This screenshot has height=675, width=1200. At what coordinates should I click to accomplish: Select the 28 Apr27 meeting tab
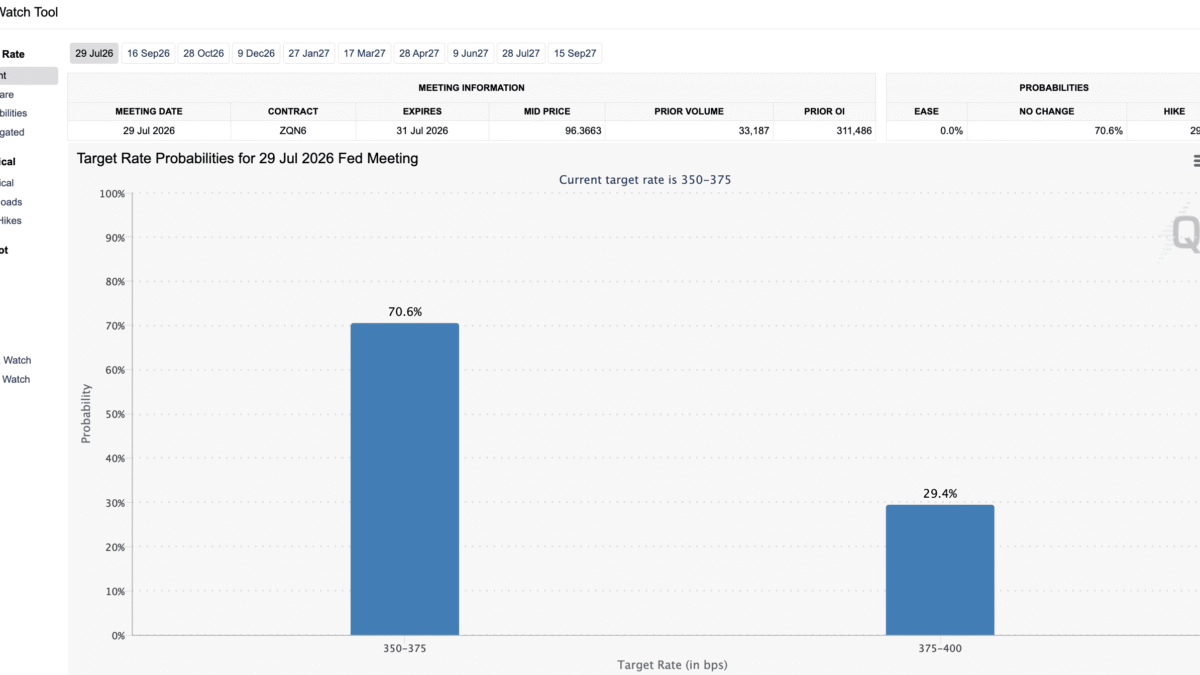pos(419,53)
